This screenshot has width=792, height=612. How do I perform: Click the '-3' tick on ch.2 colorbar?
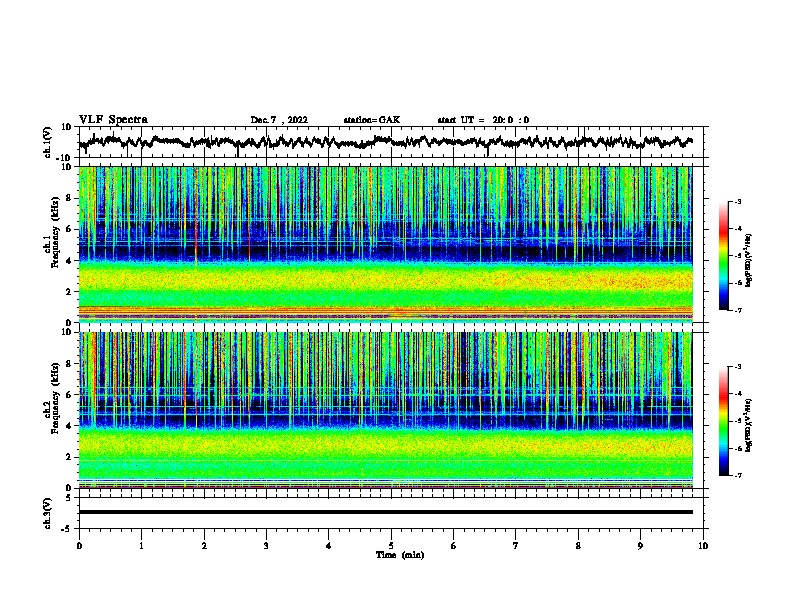coord(738,367)
